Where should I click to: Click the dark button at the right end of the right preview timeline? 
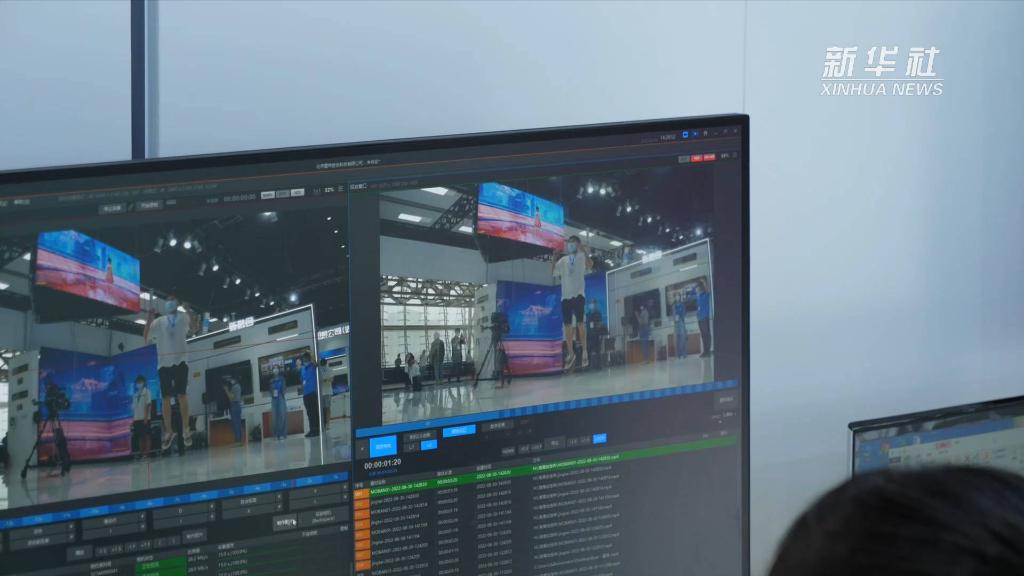[x=724, y=399]
